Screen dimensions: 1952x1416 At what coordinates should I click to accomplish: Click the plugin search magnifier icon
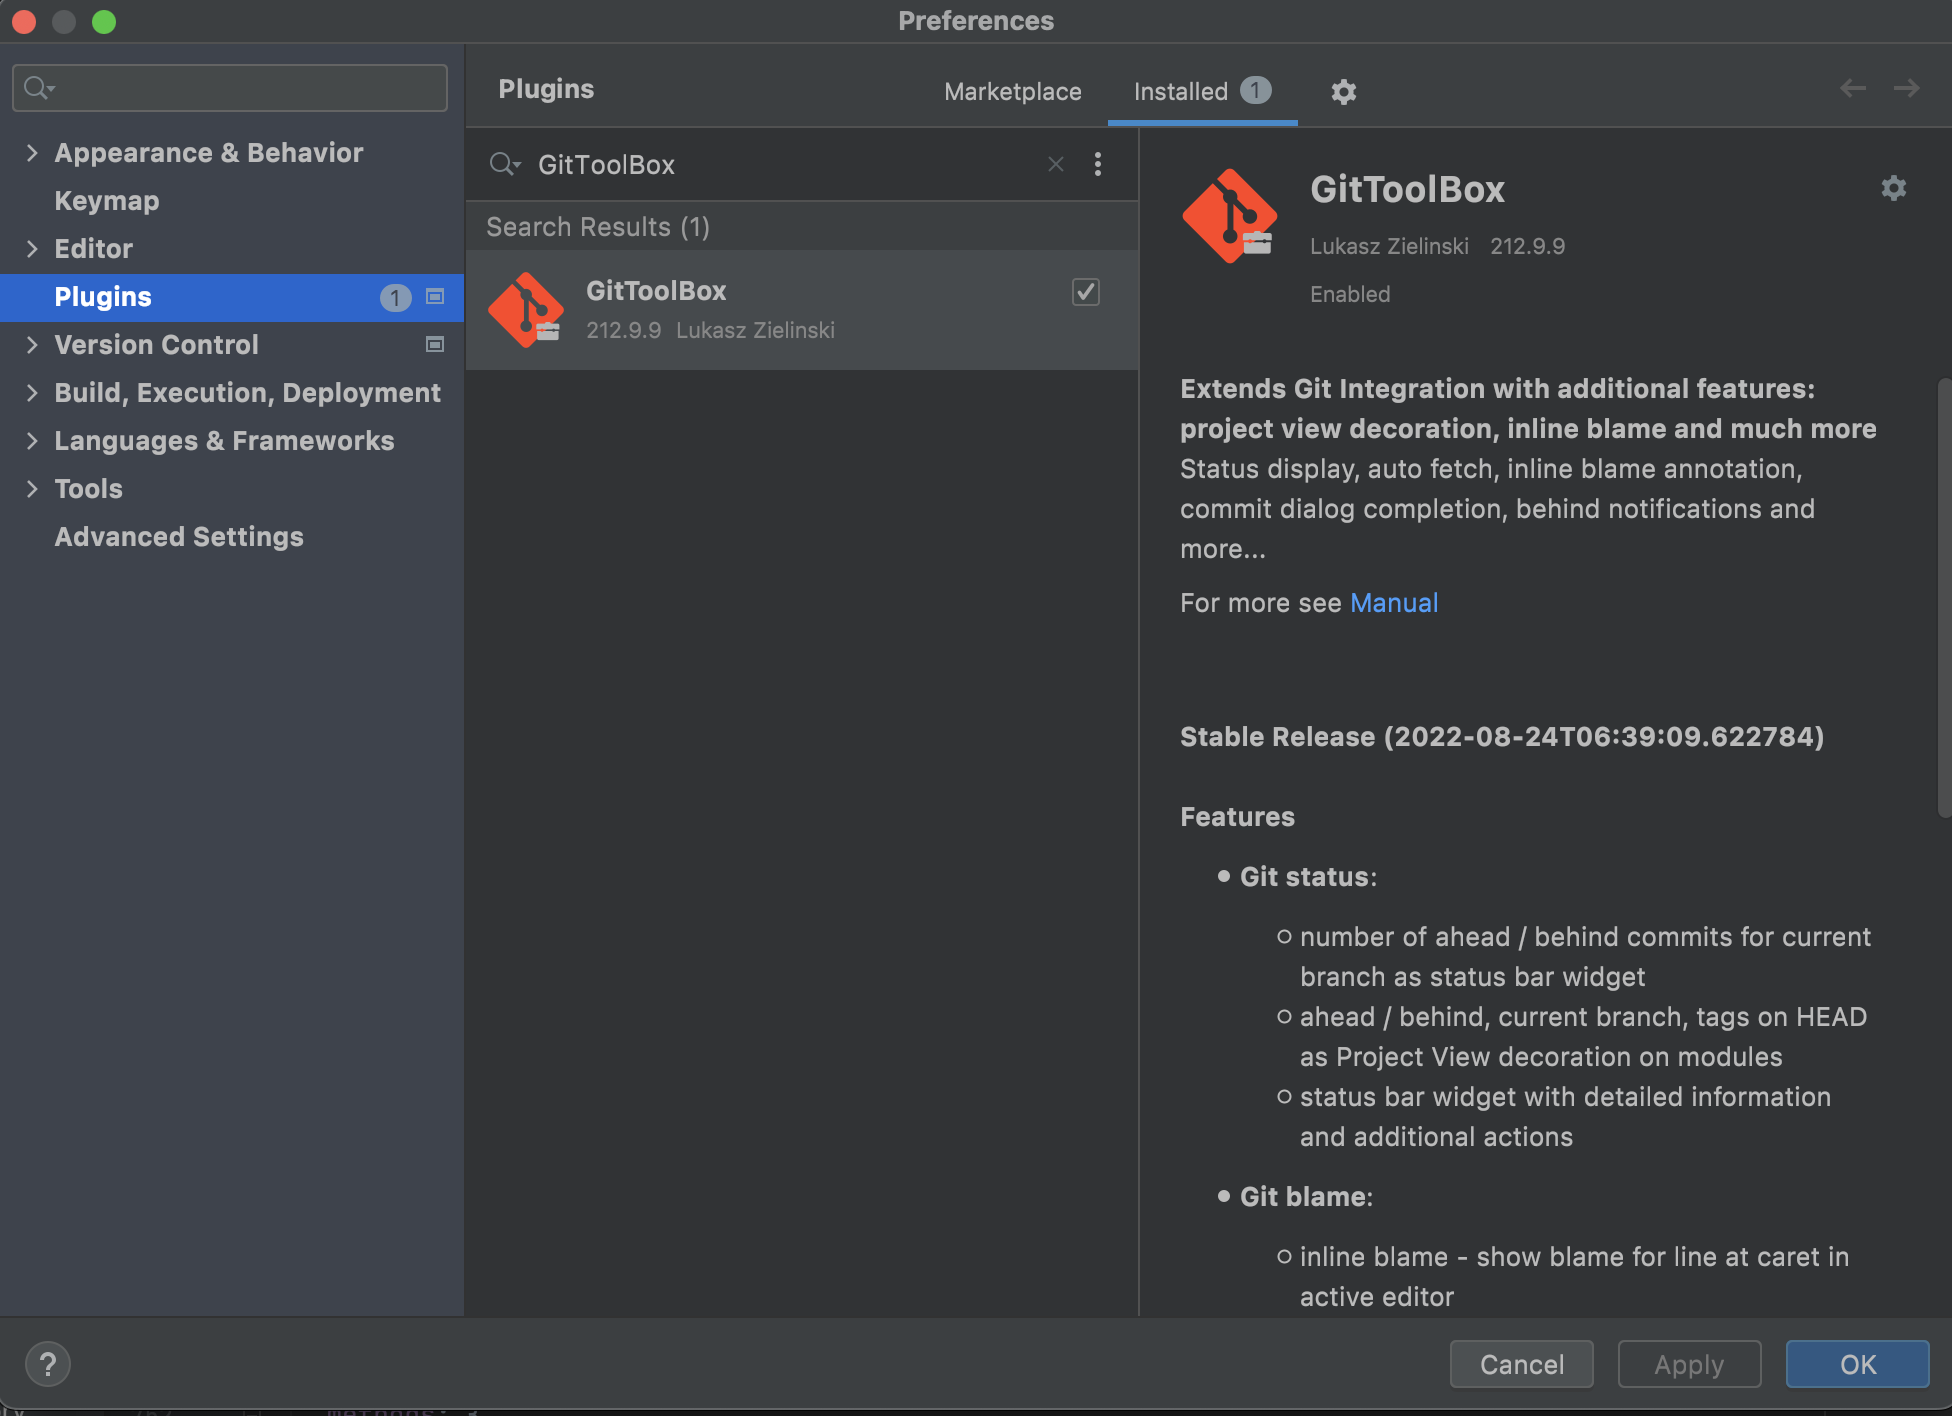pyautogui.click(x=505, y=164)
